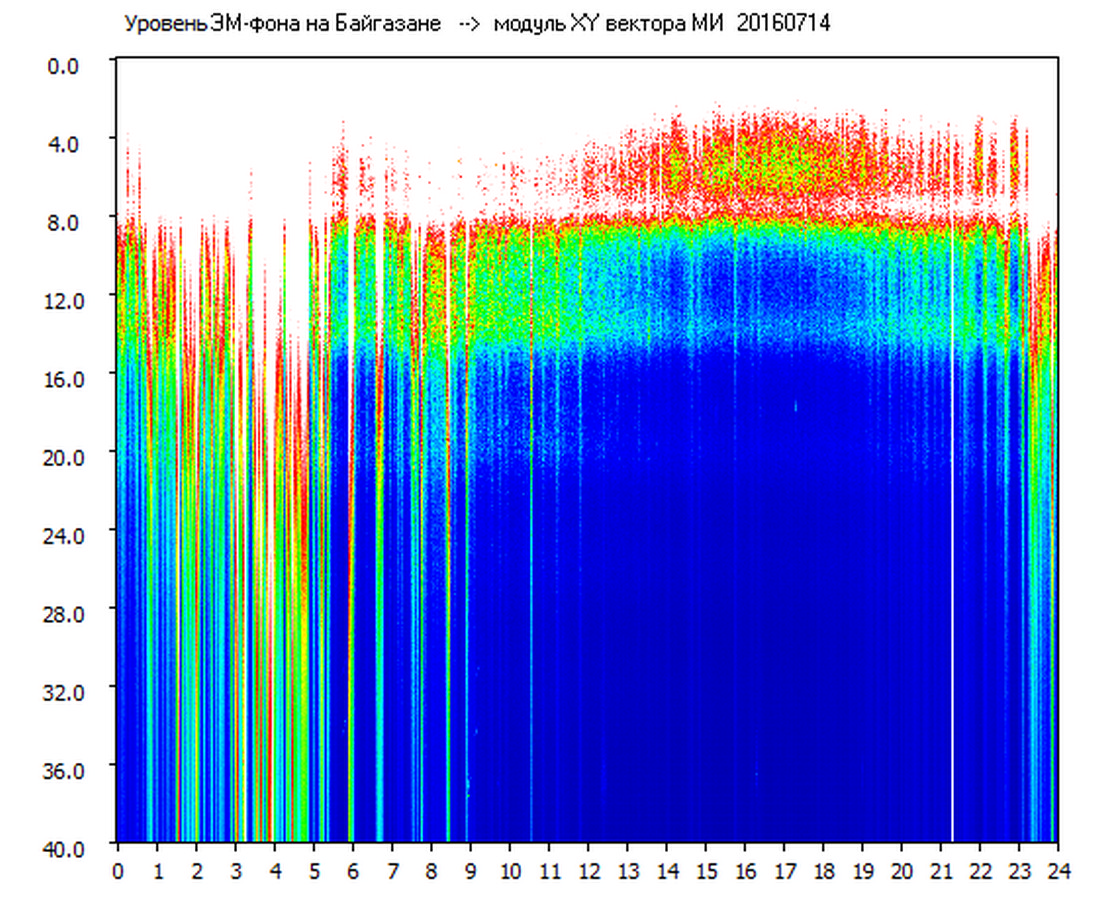The image size is (1096, 900).
Task: Select hour 24 label on the horizontal axis
Action: point(1058,871)
